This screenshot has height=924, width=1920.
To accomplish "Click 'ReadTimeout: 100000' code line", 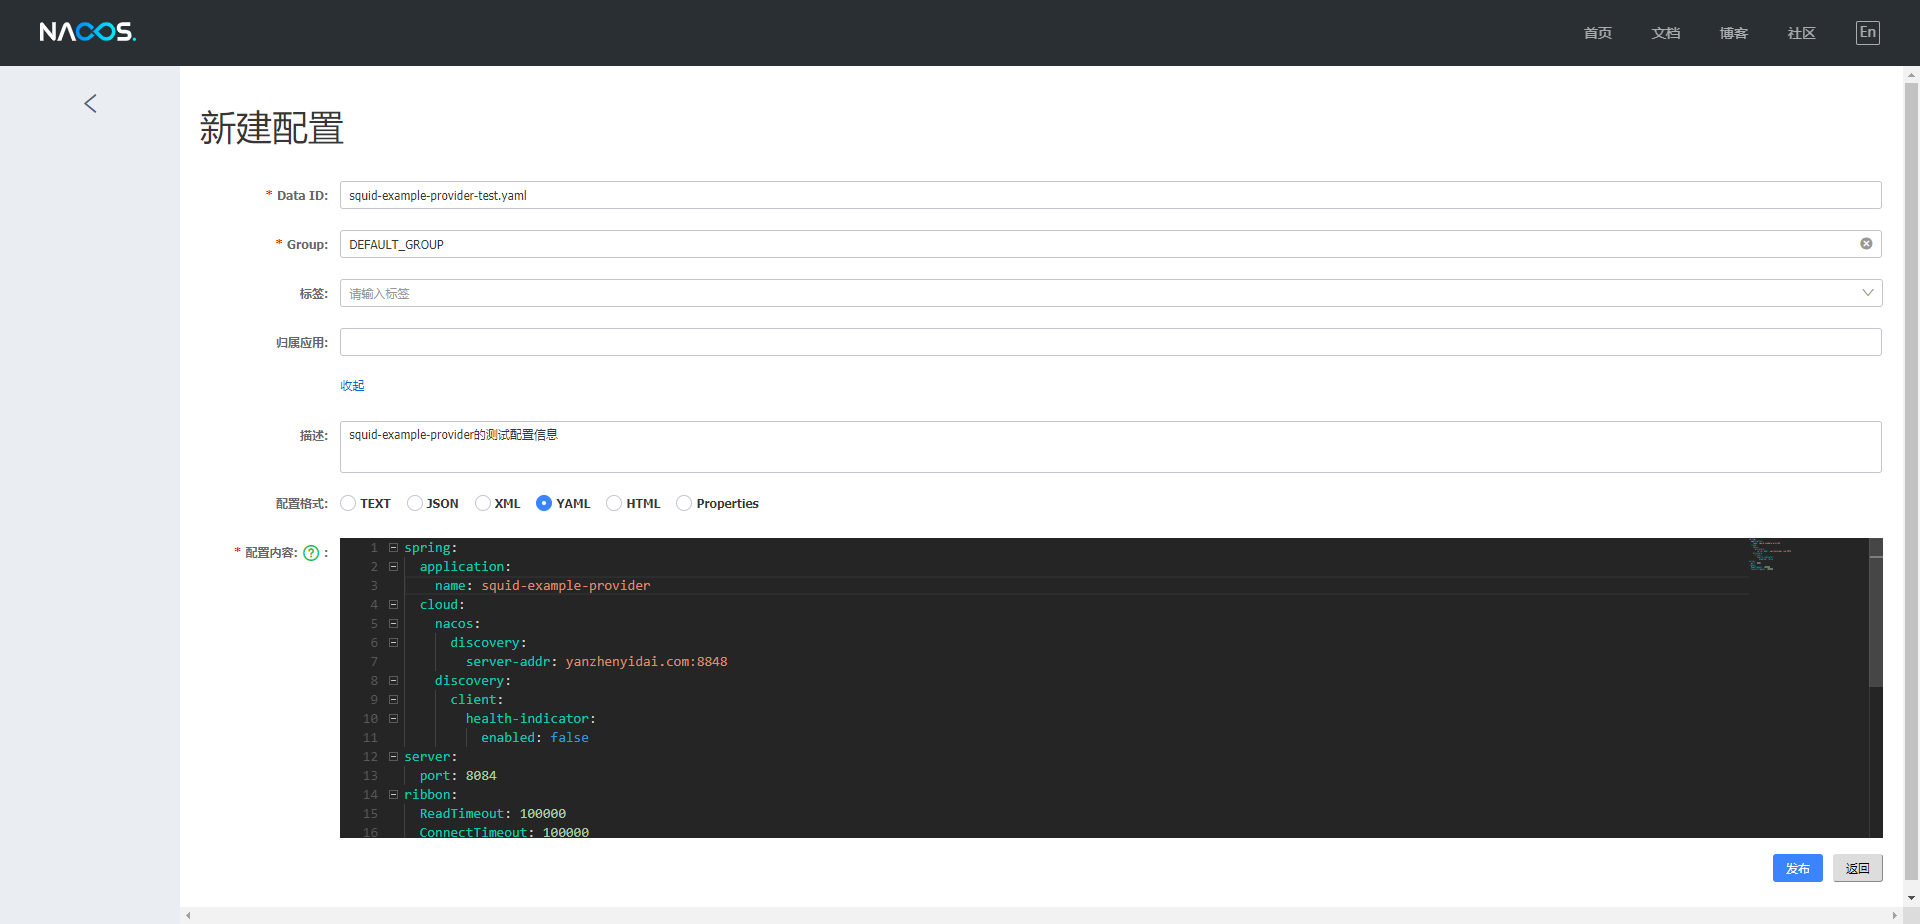I will (x=492, y=814).
